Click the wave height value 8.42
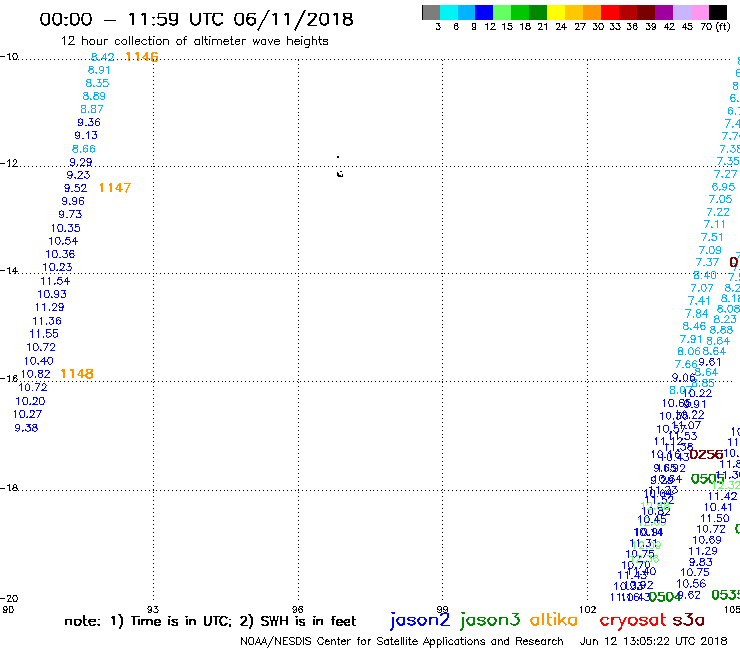This screenshot has width=740, height=650. 102,57
